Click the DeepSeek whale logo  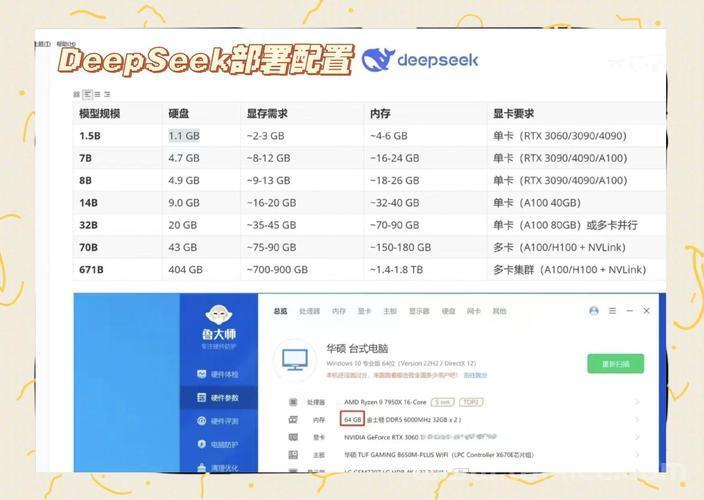pos(378,60)
